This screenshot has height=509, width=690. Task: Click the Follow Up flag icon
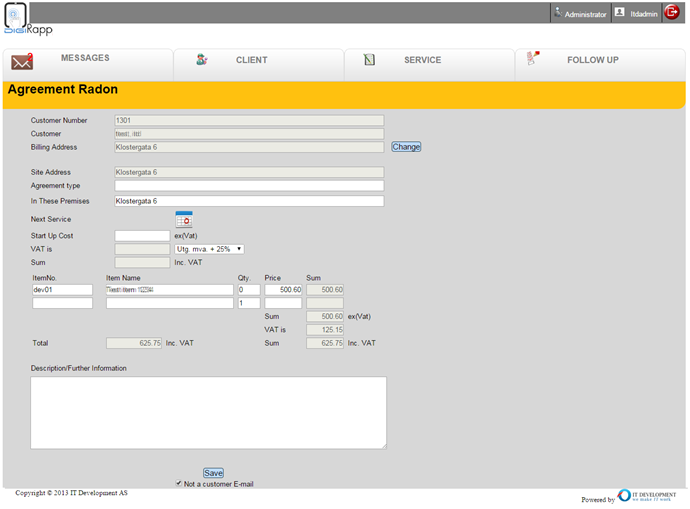[x=533, y=58]
